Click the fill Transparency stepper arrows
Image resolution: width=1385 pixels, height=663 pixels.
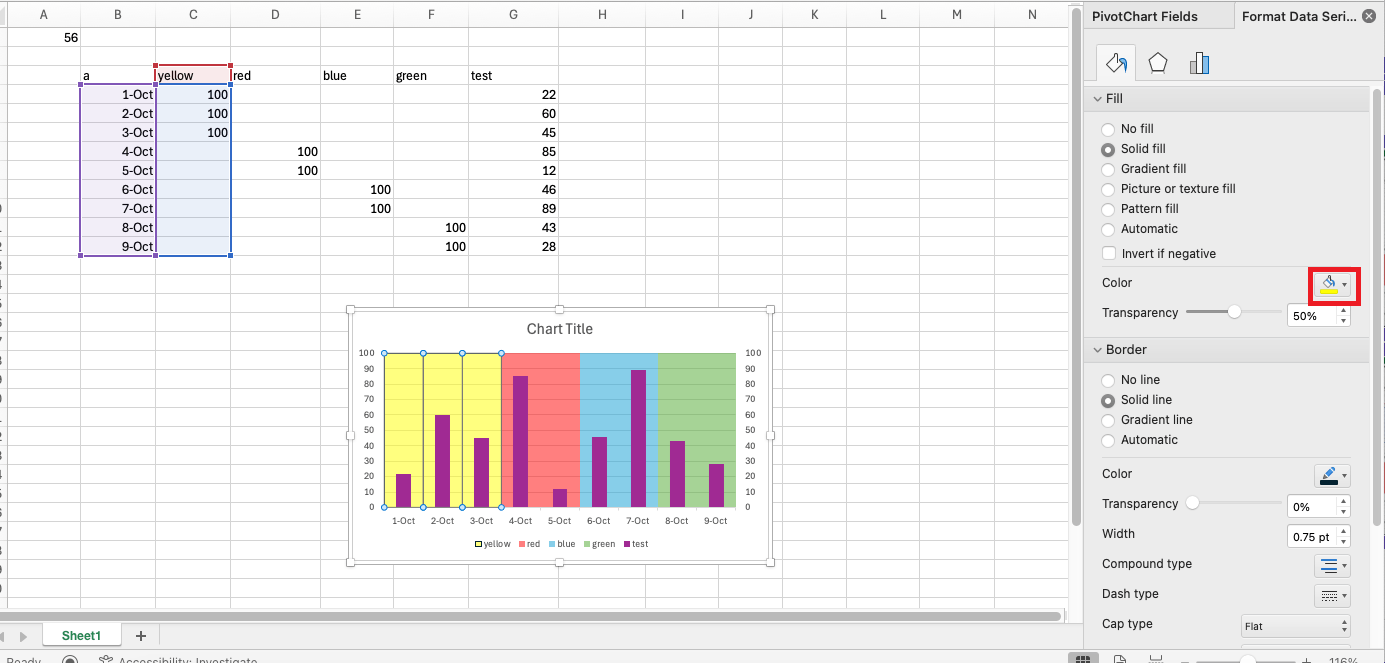click(x=1343, y=315)
